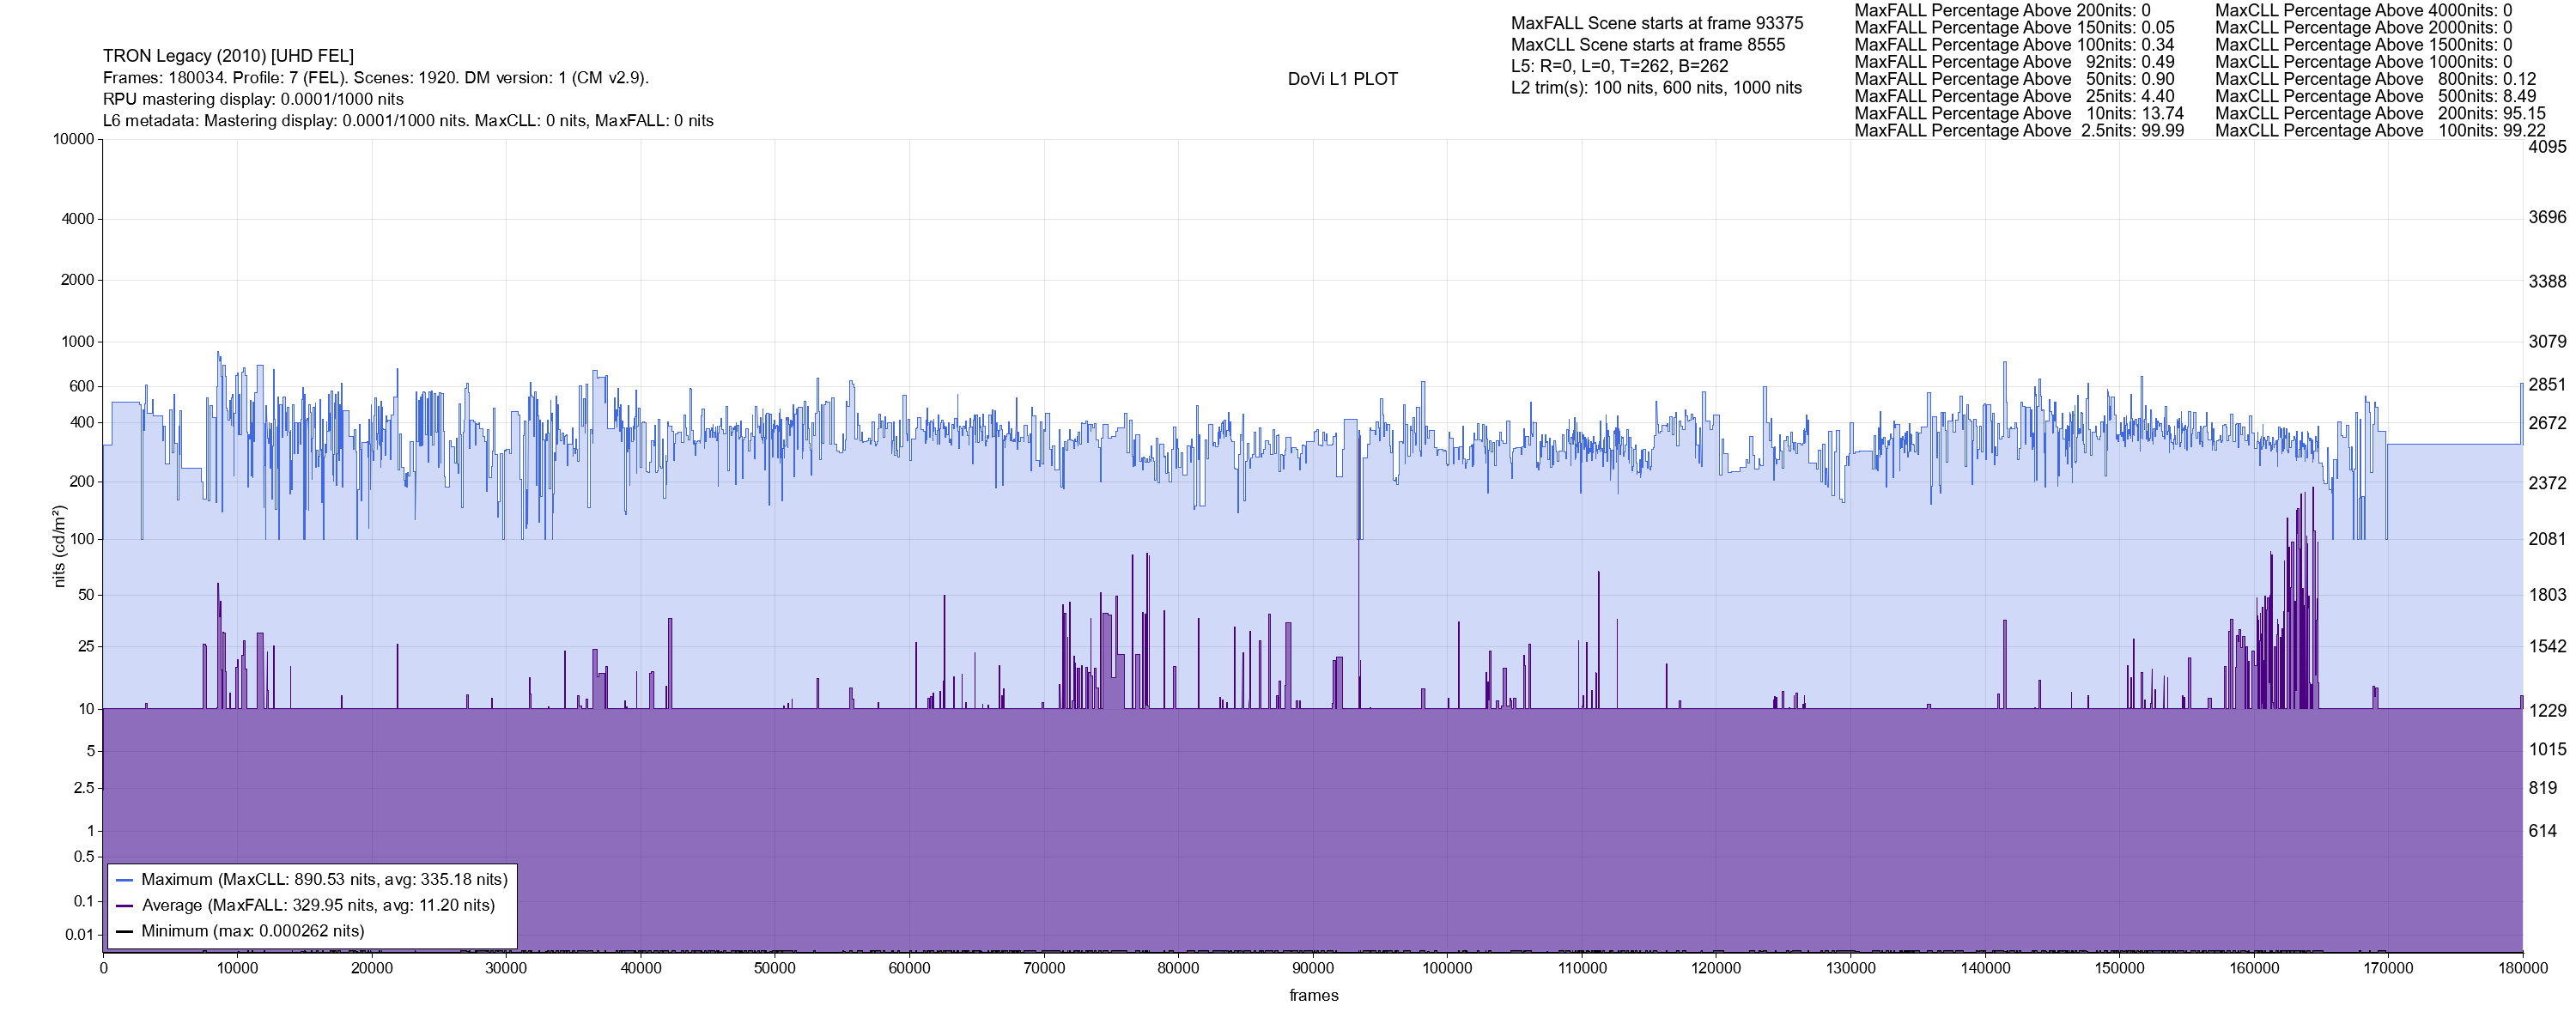Click the 1000 nits y-axis tick label
Viewport: 2576px width, 1030px height.
click(x=77, y=342)
